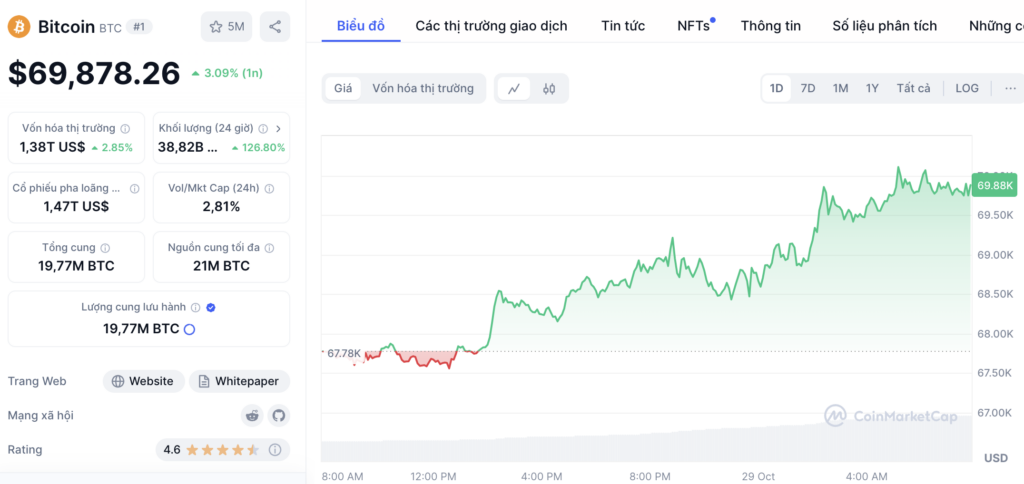The height and width of the screenshot is (484, 1024).
Task: Open info icon beside Lượng cung lưu hành
Action: (197, 307)
